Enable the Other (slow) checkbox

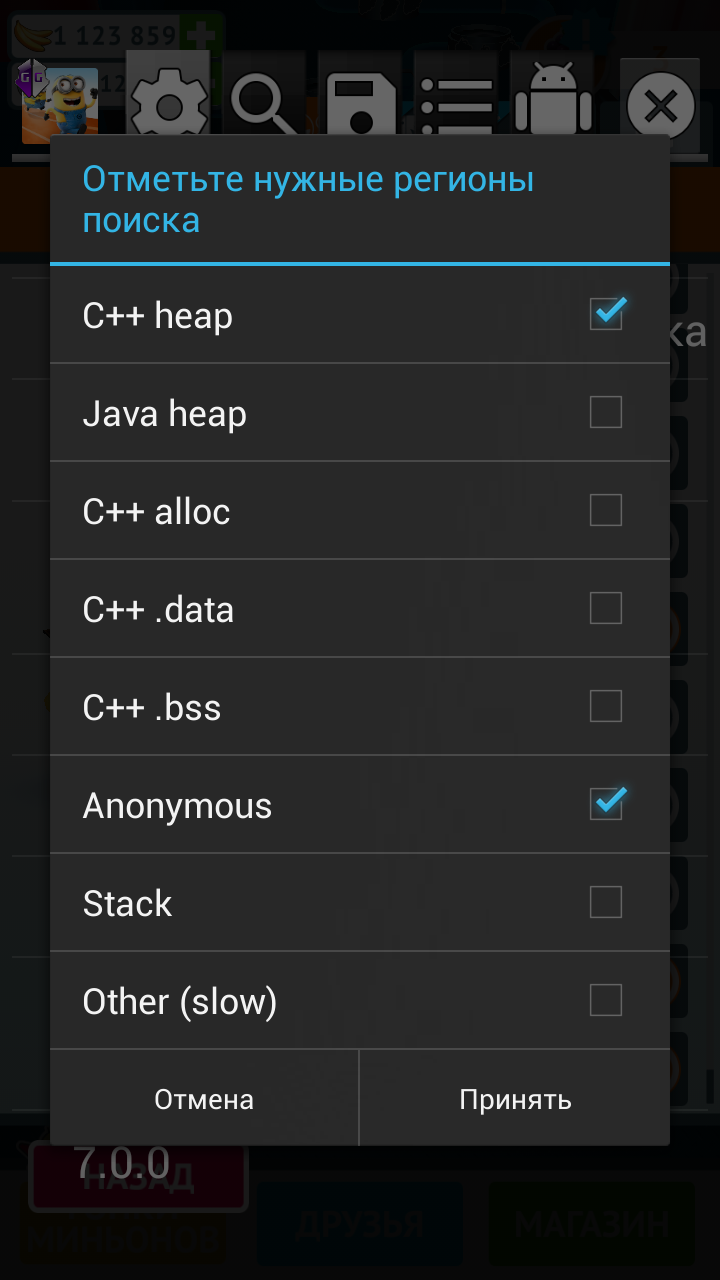pos(606,1000)
